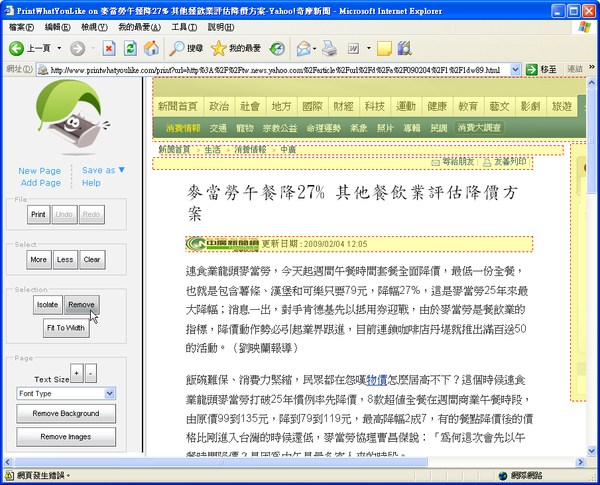Open the 我的最愛(A) menu
This screenshot has height=485, width=600.
pyautogui.click(x=139, y=27)
